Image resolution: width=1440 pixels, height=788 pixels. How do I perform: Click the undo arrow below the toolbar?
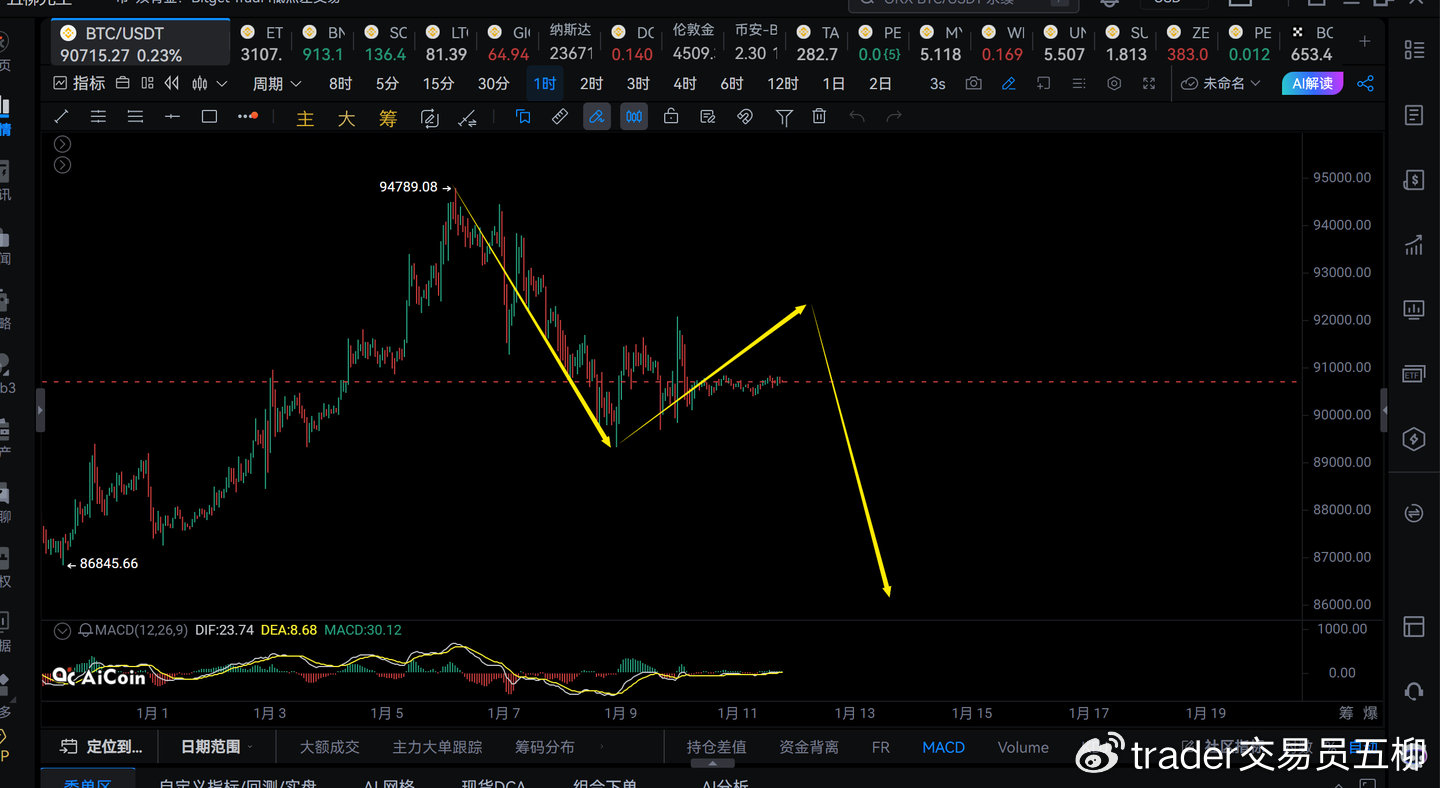(856, 116)
